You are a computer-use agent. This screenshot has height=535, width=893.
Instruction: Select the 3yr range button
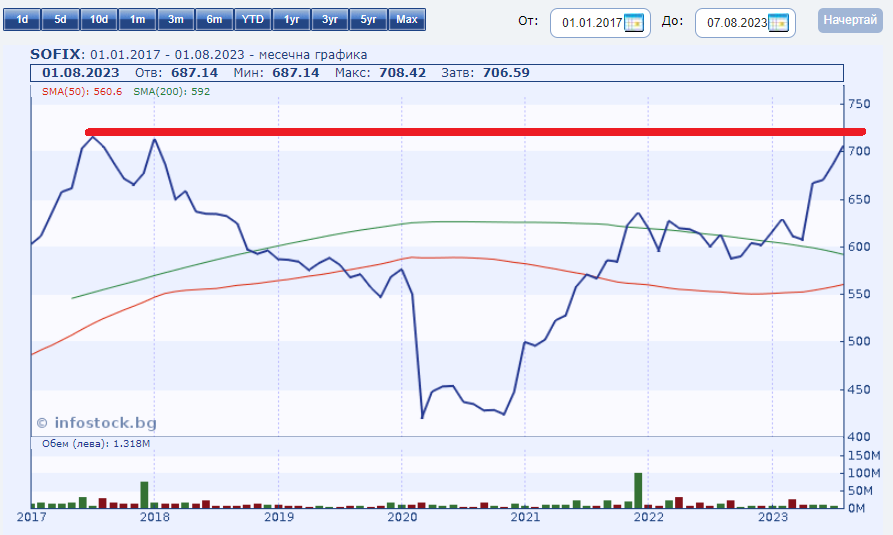pyautogui.click(x=330, y=19)
